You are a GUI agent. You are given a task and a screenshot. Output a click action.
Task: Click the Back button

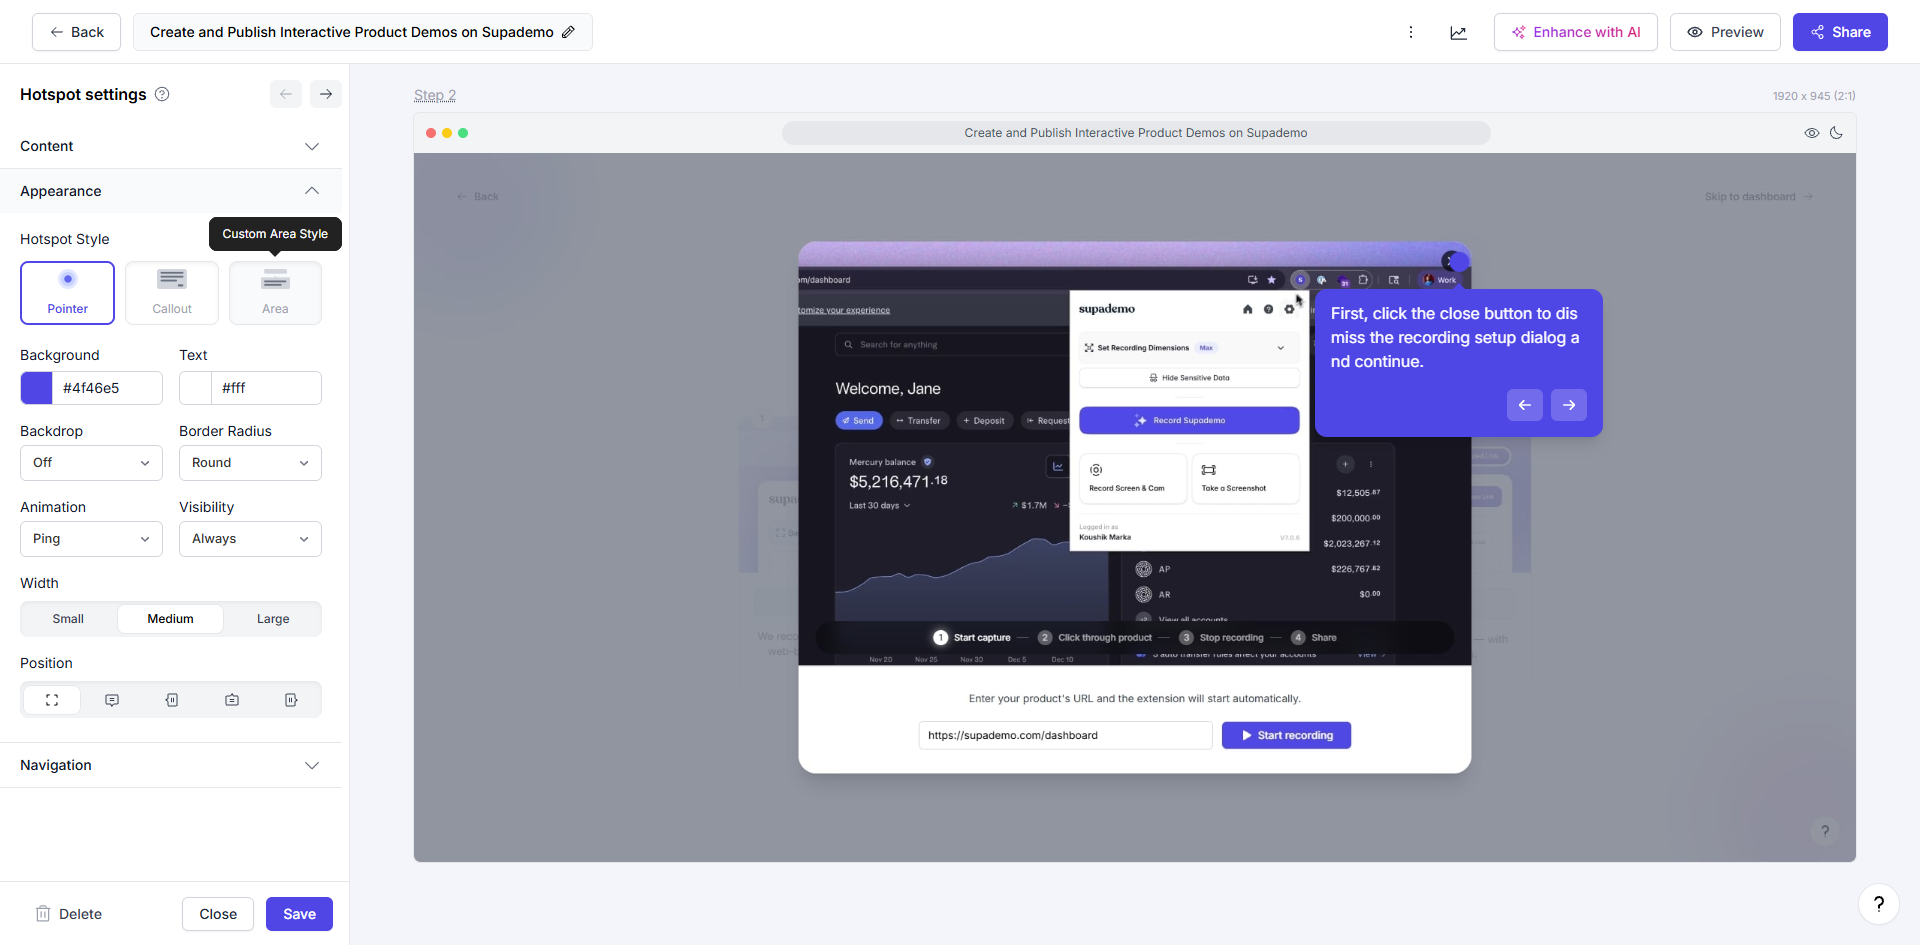point(76,32)
